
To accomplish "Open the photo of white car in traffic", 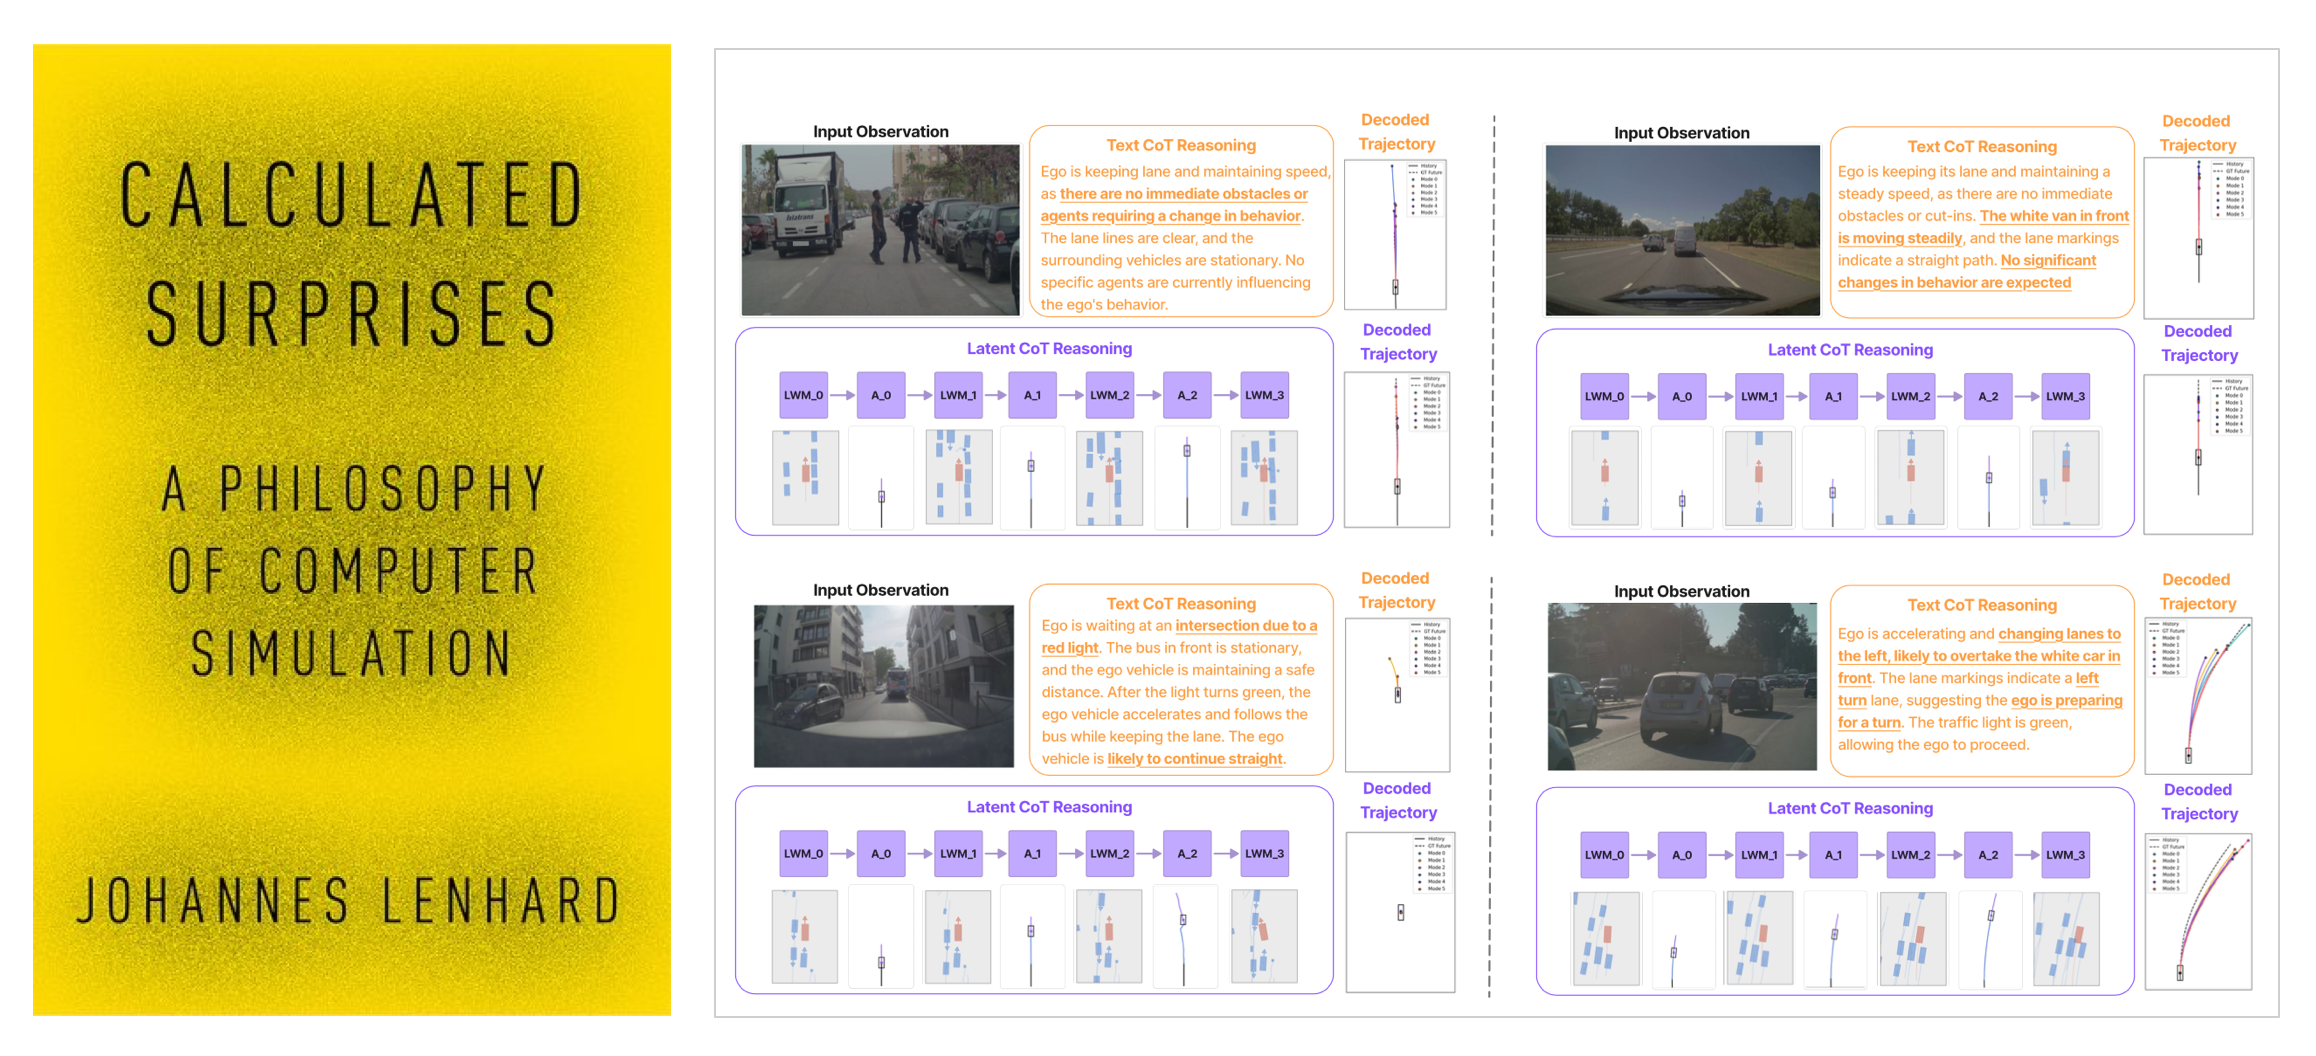I will click(x=1682, y=686).
